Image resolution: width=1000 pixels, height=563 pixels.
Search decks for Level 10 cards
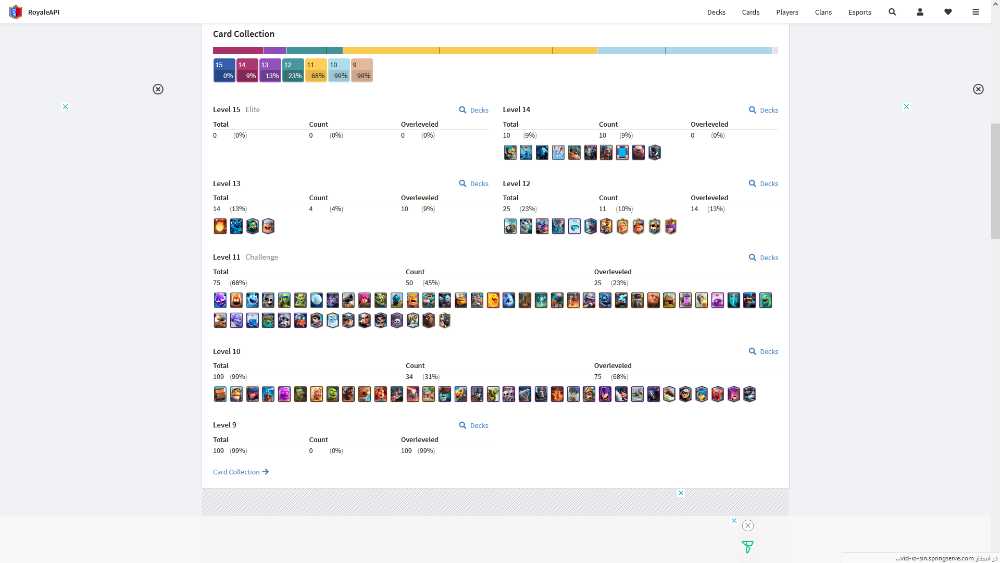click(x=763, y=351)
